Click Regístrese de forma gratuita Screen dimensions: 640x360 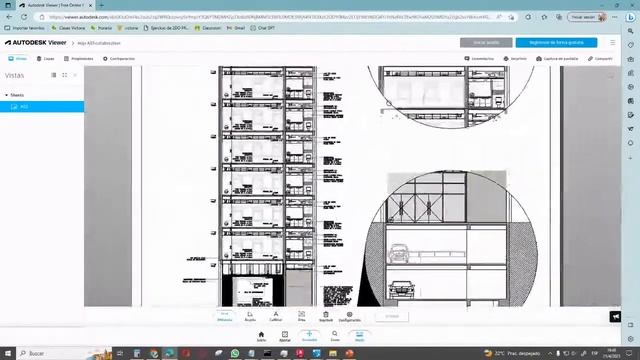point(556,42)
